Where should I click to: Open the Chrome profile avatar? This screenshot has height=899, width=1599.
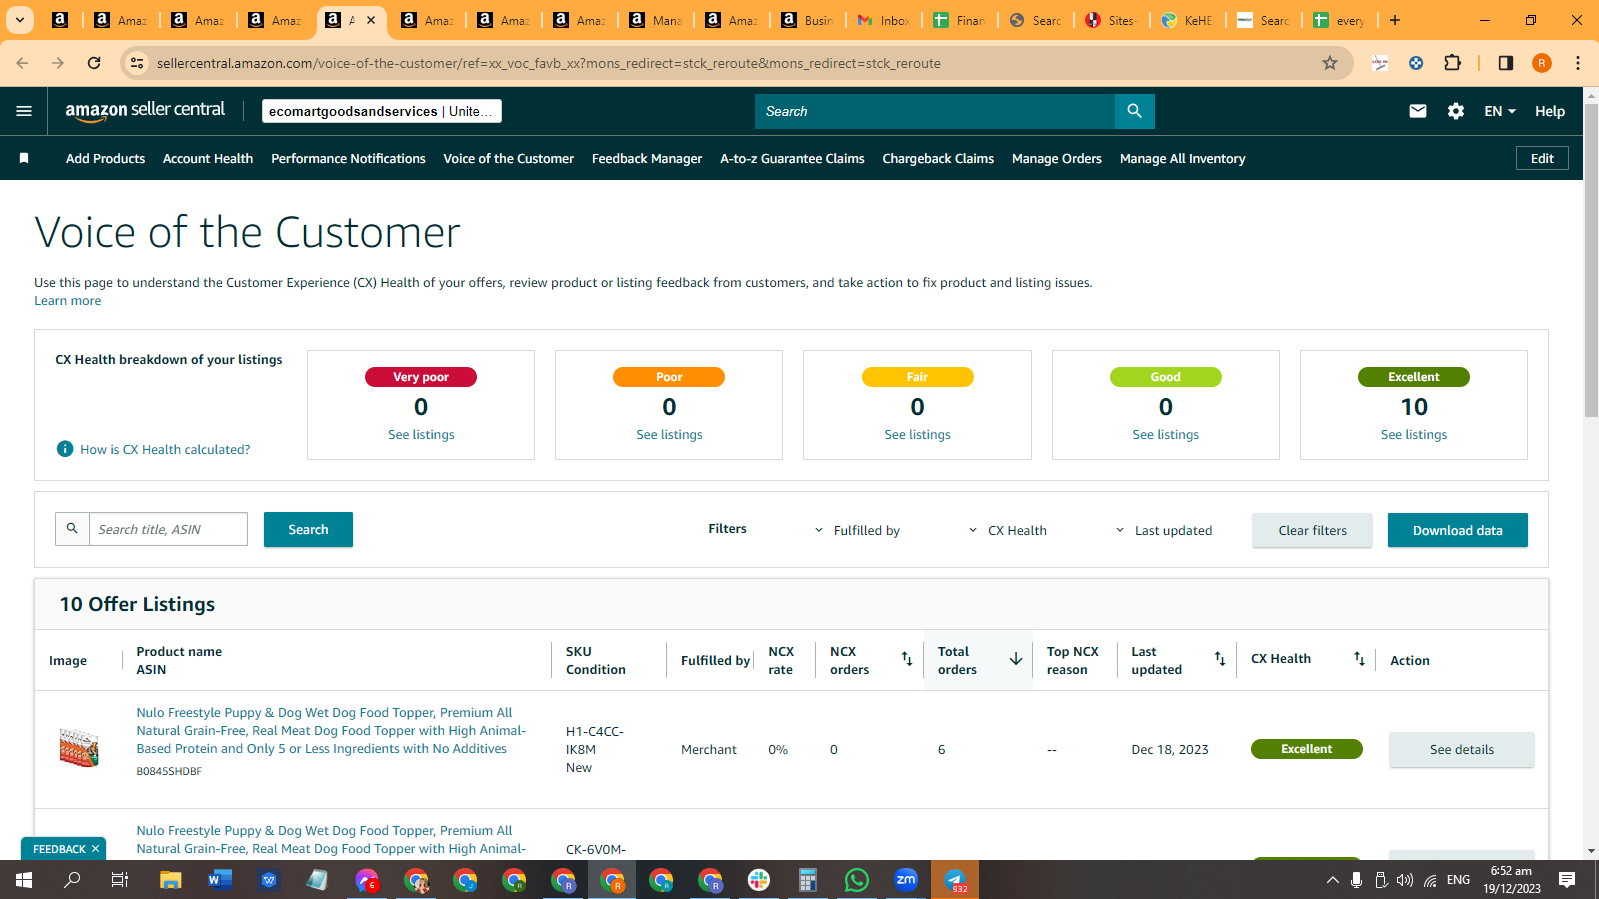[1541, 63]
